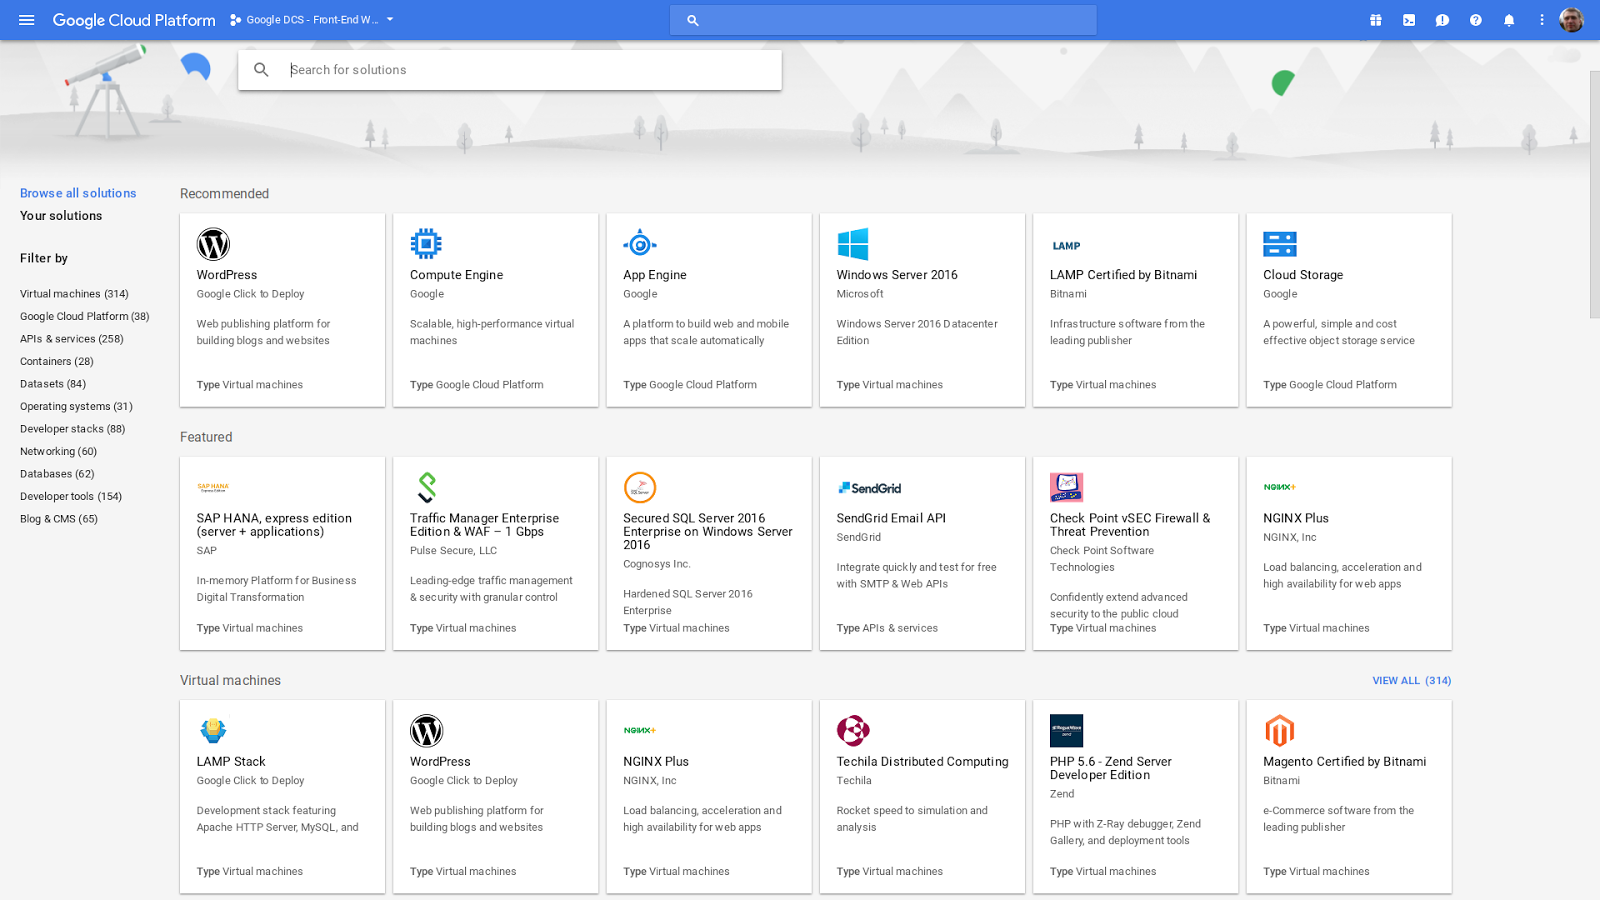Screen dimensions: 1600x900
Task: Click the WordPress logo in Recommended
Action: 213,243
